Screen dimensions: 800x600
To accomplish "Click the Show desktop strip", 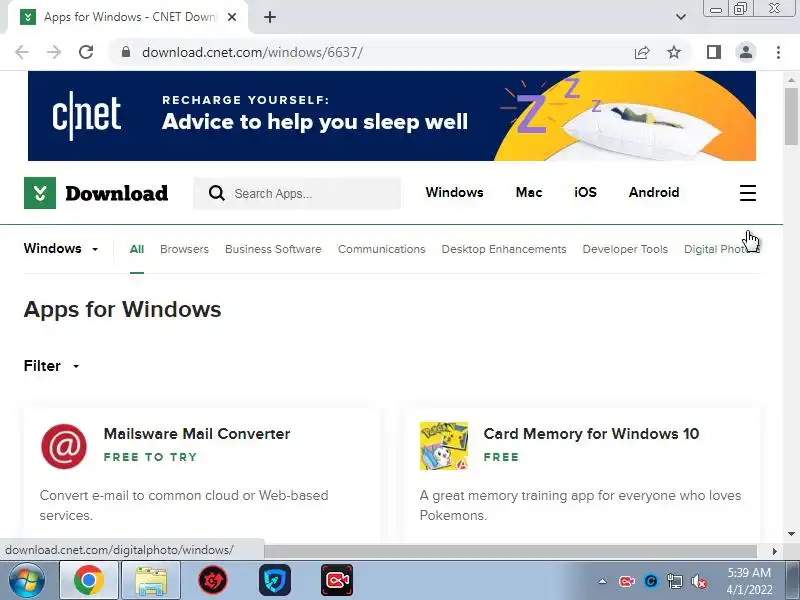I will [792, 581].
